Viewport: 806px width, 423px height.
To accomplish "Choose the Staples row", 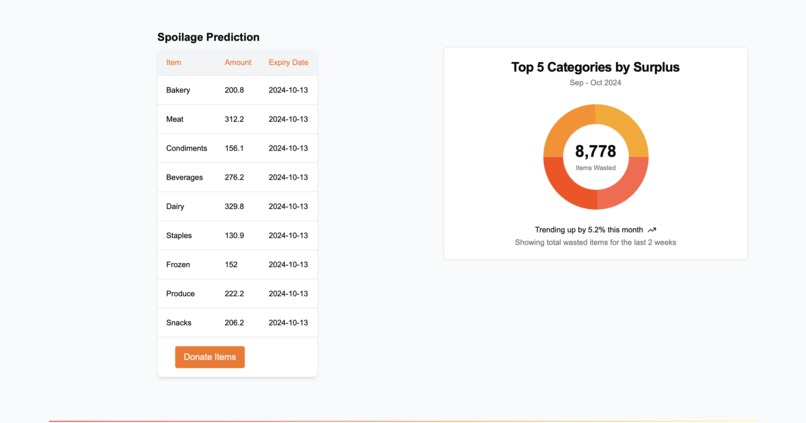I will click(237, 235).
